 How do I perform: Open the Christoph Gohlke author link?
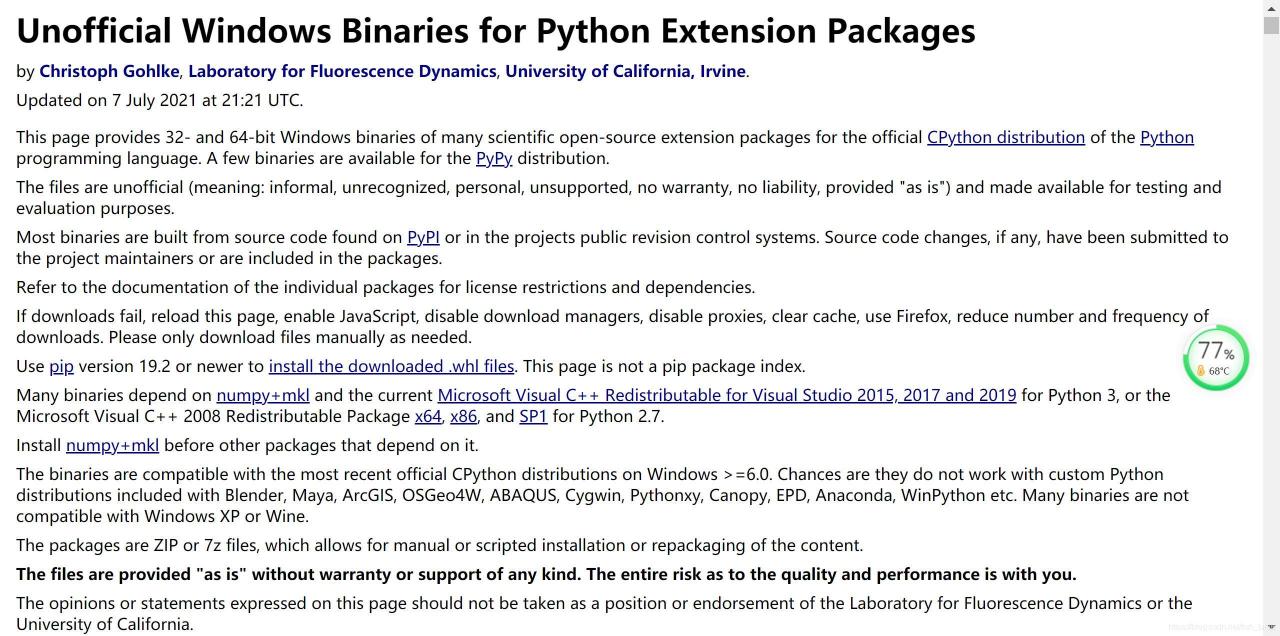(x=109, y=71)
